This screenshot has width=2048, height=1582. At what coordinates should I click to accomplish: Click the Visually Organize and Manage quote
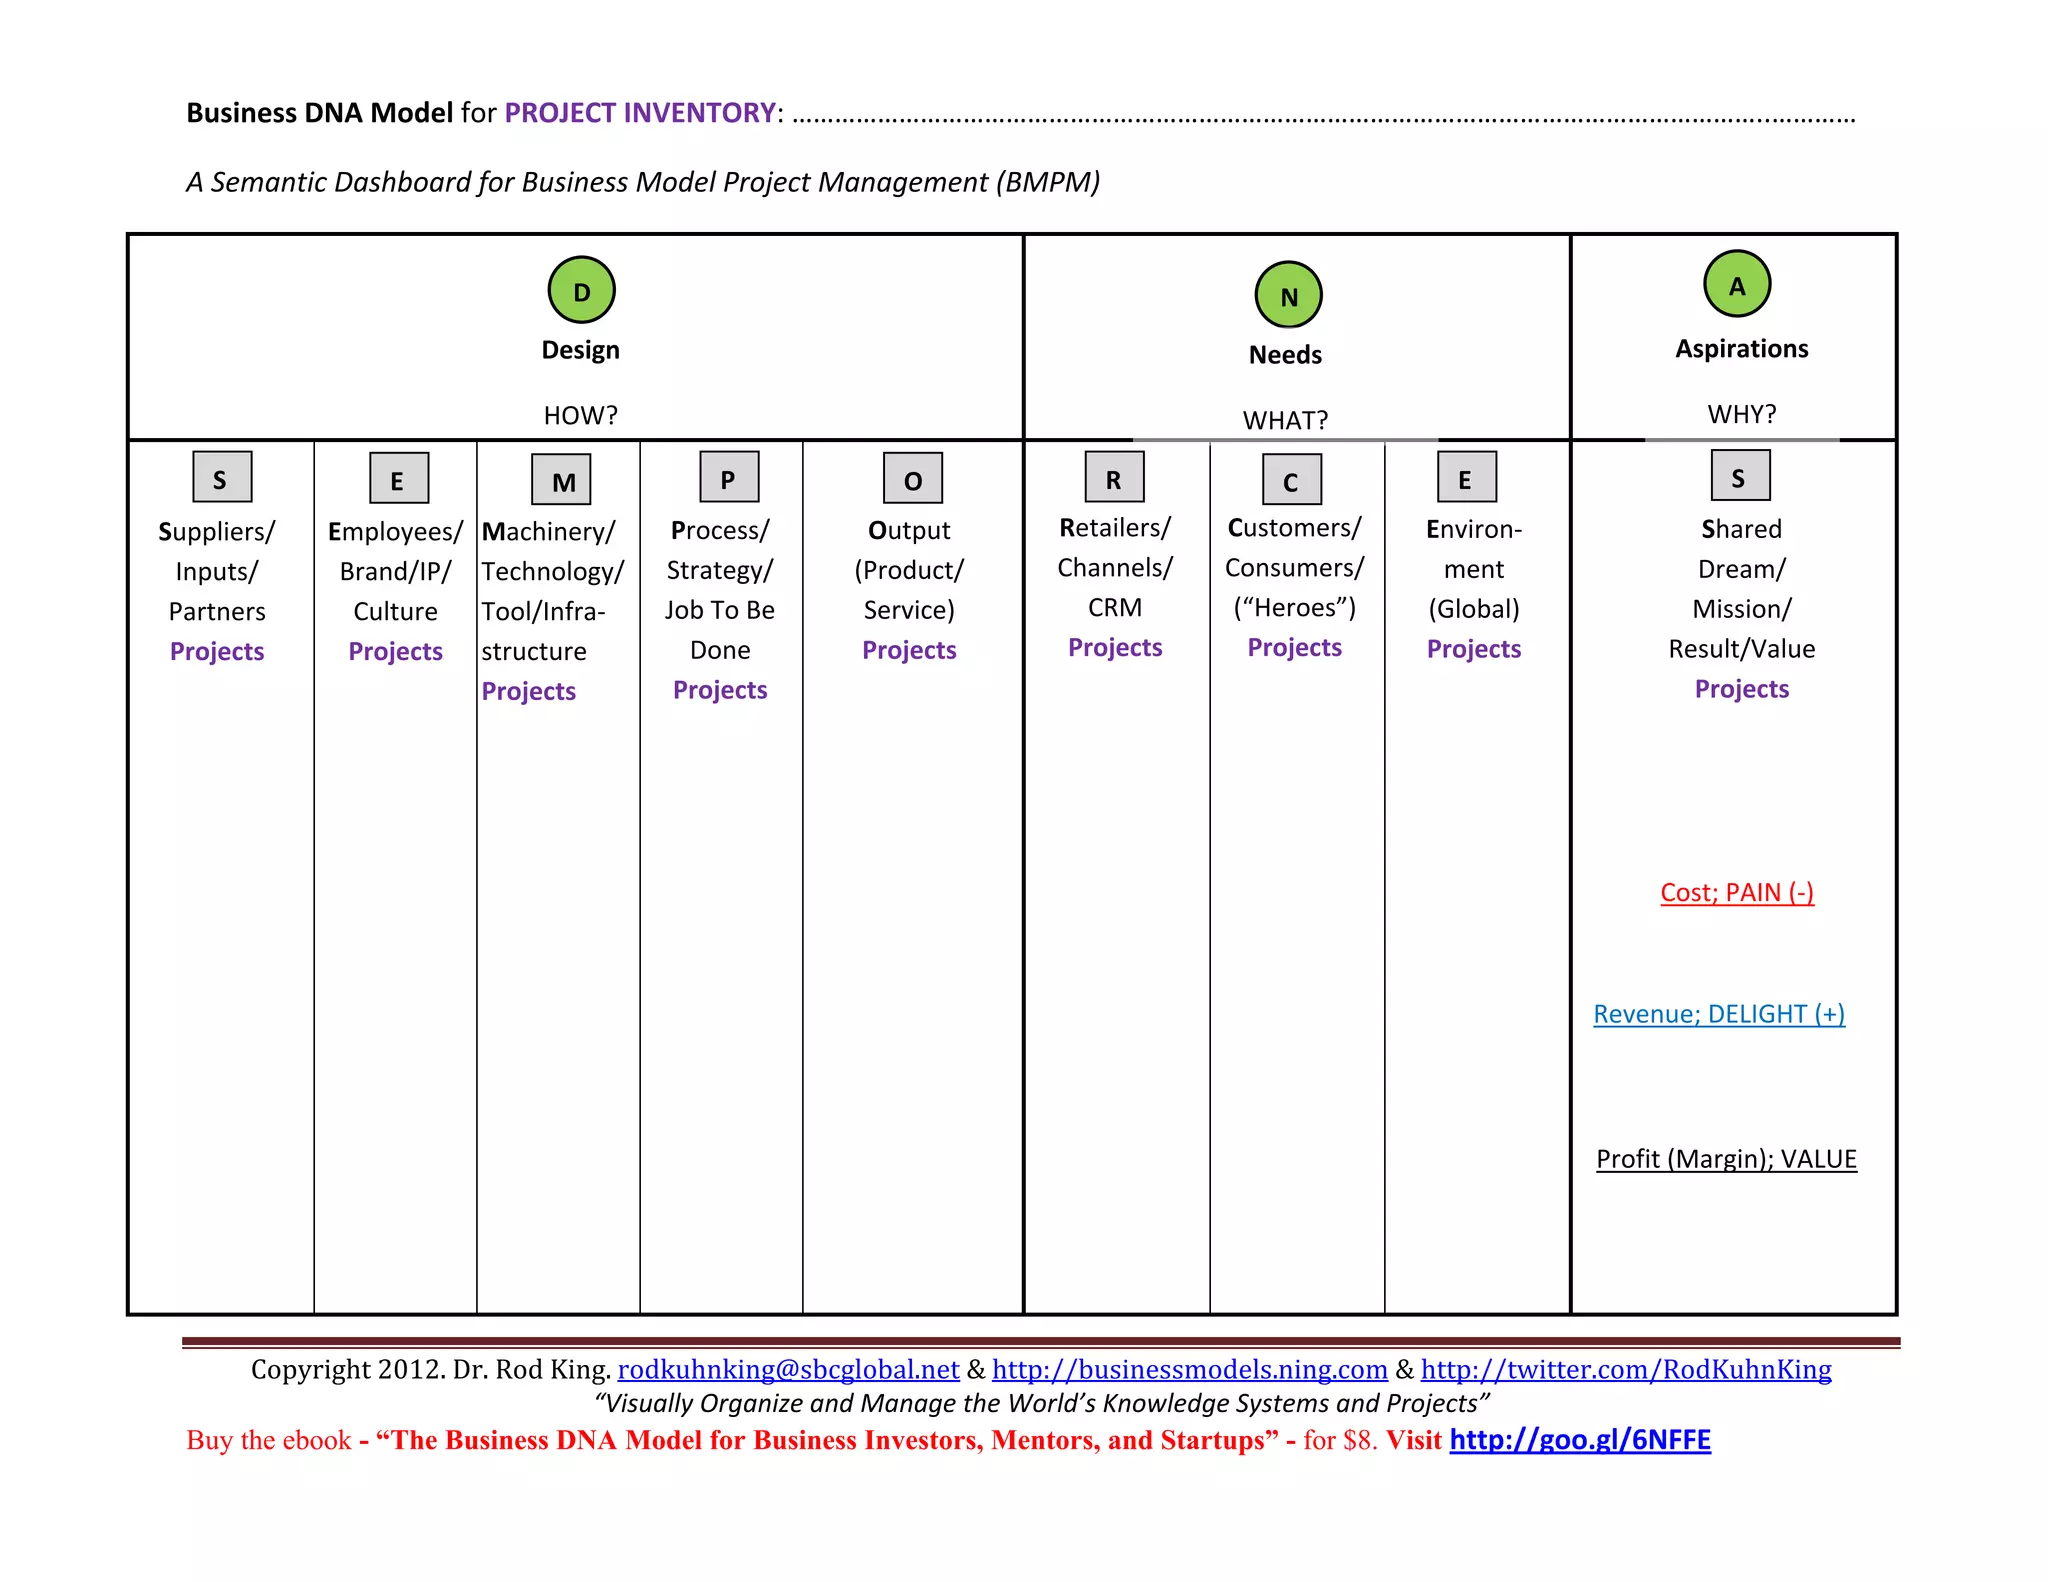pos(1042,1403)
